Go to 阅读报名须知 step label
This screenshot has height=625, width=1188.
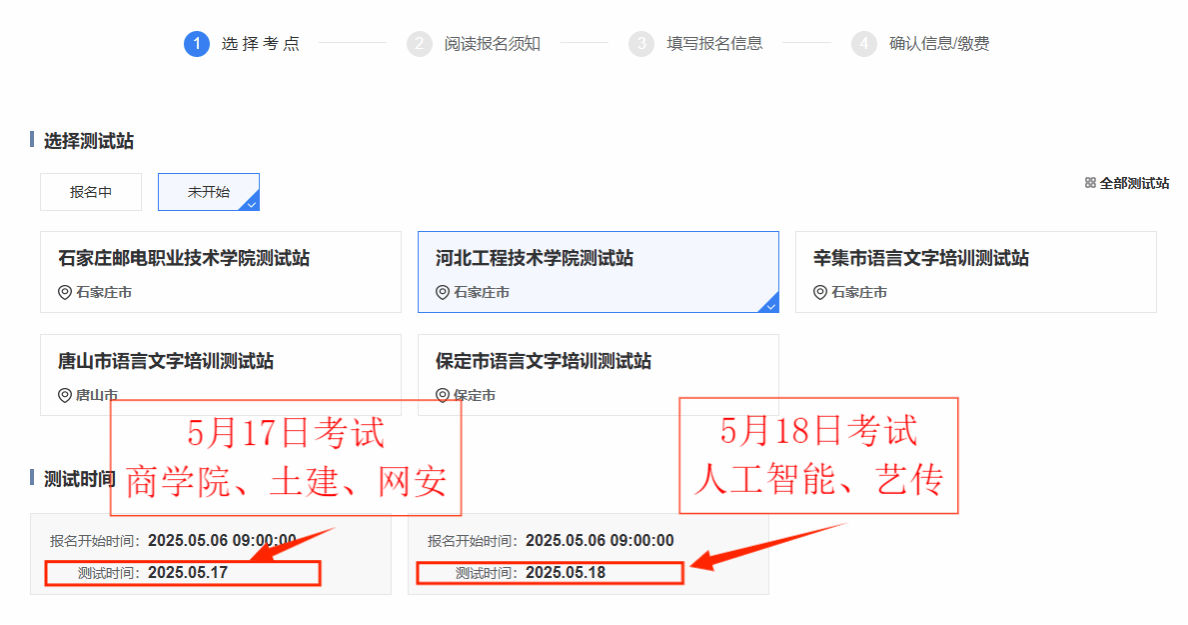[492, 44]
